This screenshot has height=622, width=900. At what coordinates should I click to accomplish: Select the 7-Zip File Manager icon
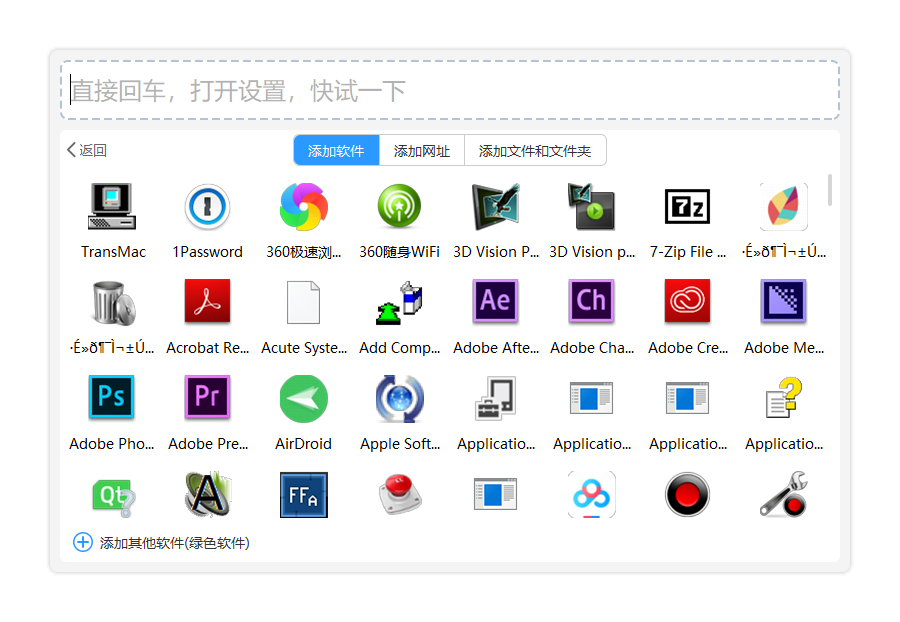click(x=687, y=207)
